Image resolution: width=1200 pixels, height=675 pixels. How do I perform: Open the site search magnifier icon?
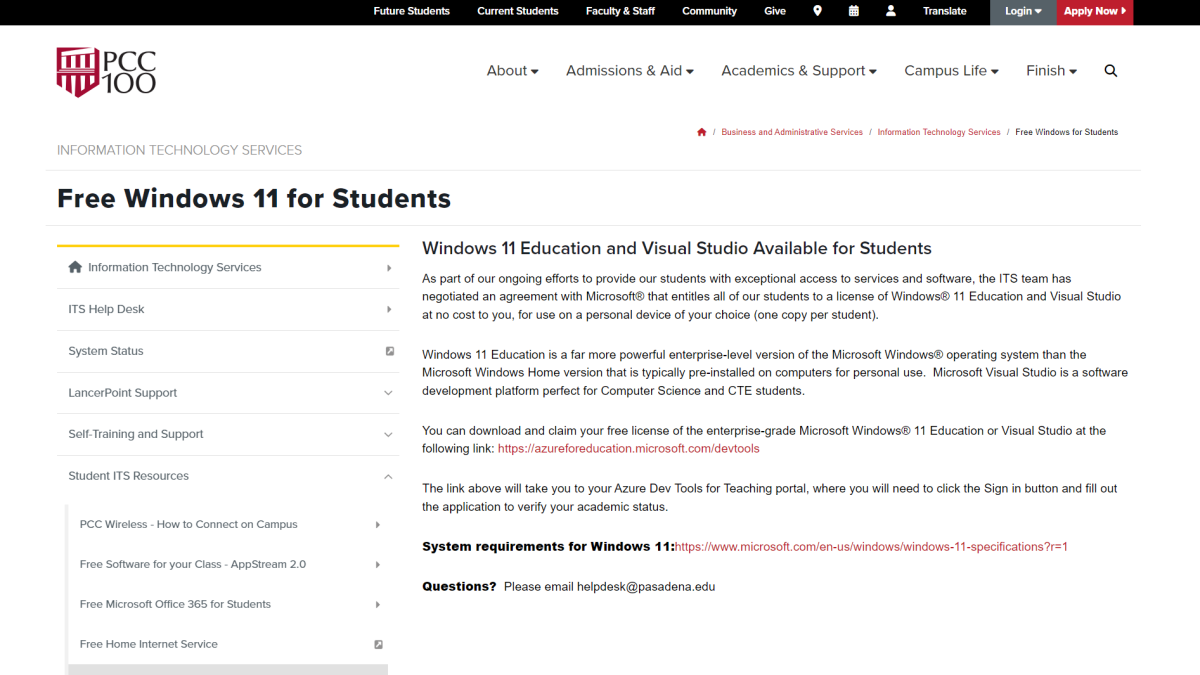1110,71
